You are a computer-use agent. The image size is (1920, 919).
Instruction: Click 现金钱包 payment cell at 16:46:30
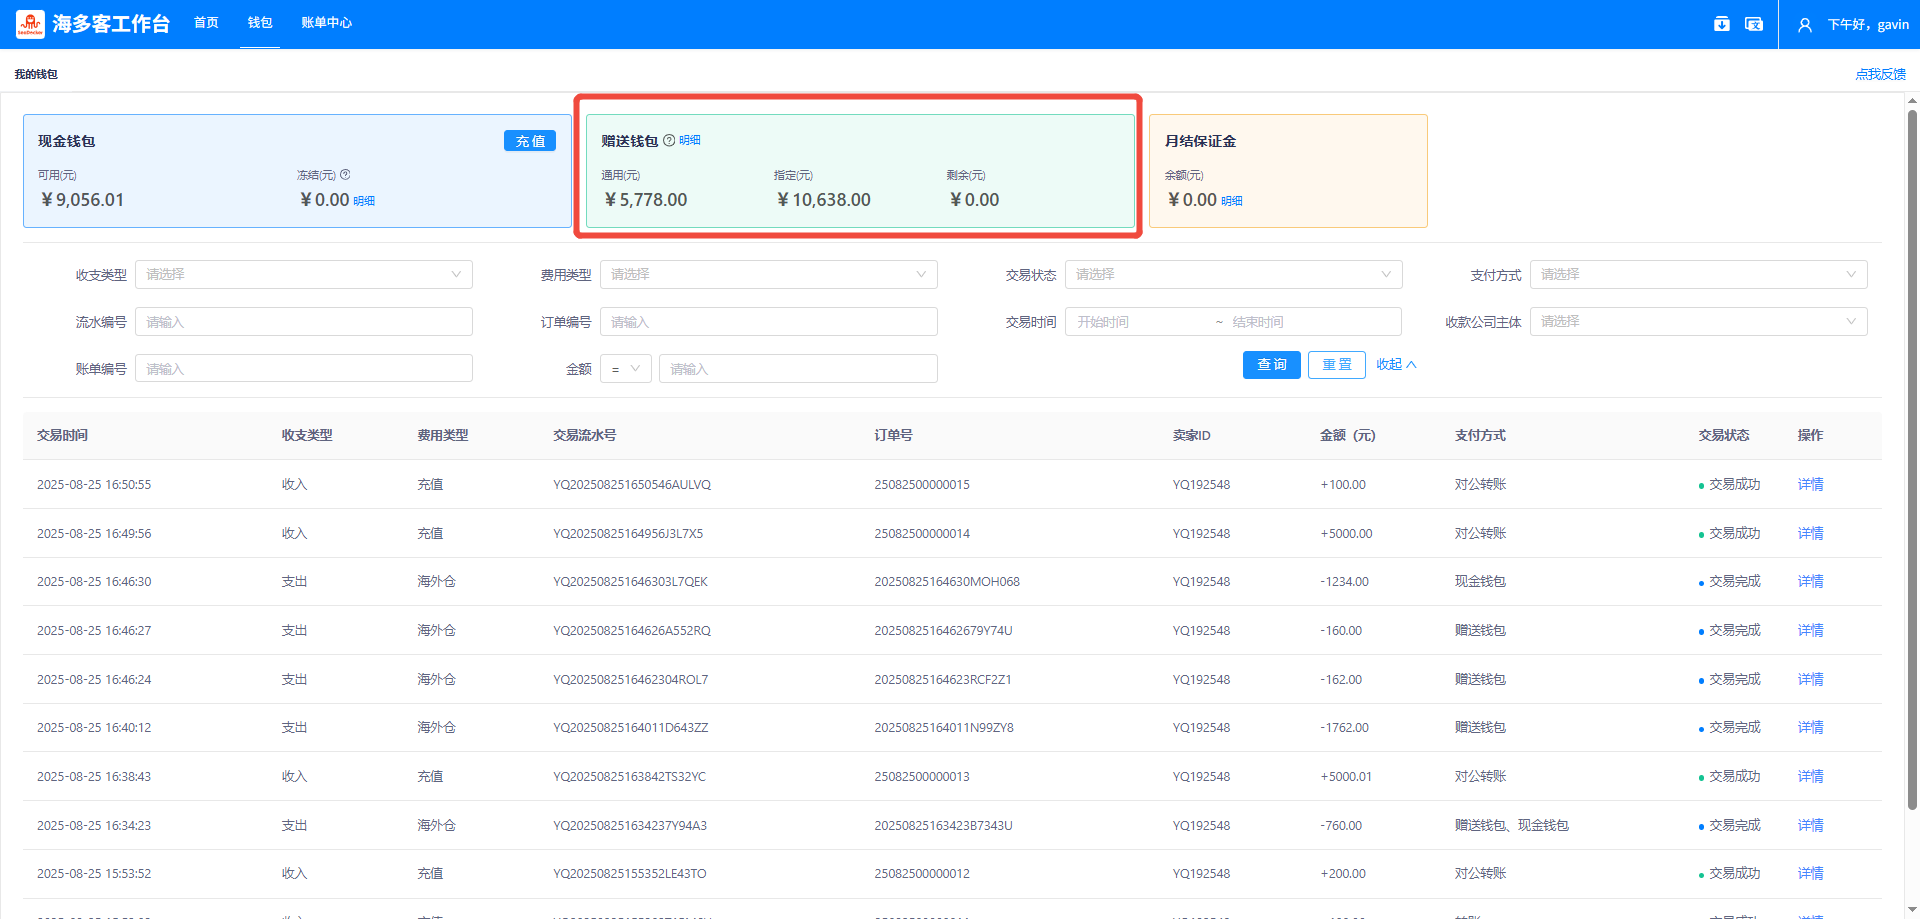(1480, 582)
